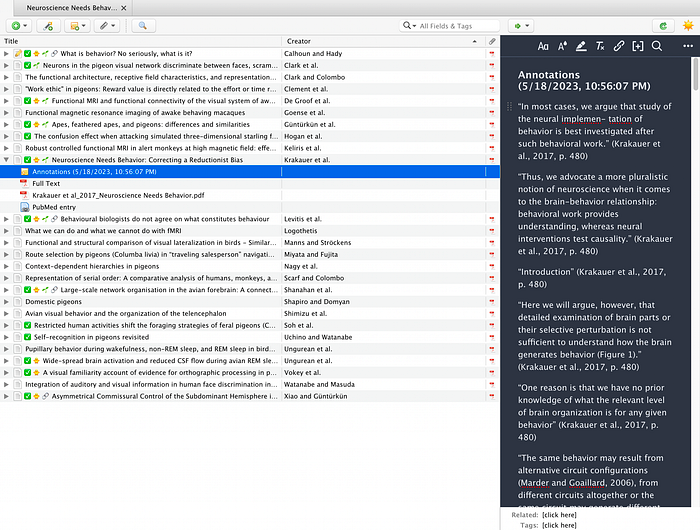
Task: Click the Sync button in toolbar
Action: 661,25
